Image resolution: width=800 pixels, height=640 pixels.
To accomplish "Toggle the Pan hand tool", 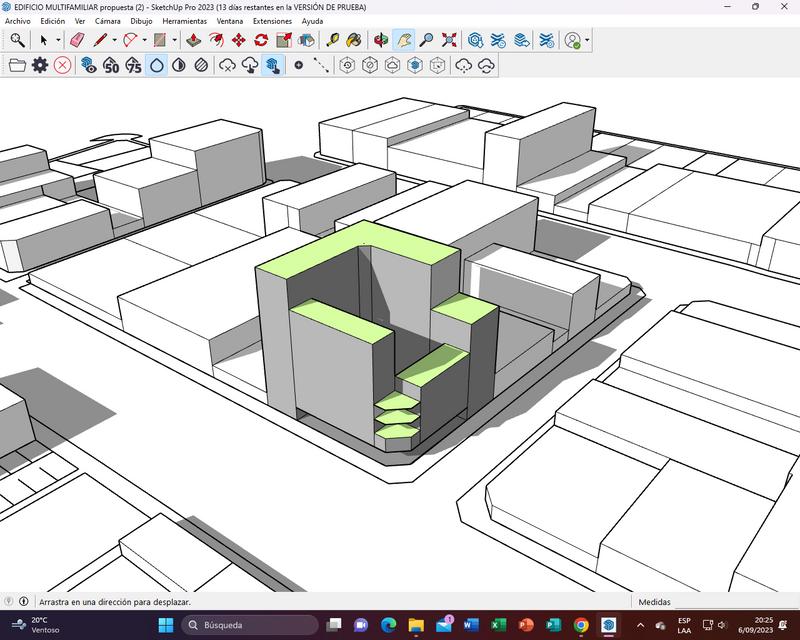I will click(x=404, y=40).
